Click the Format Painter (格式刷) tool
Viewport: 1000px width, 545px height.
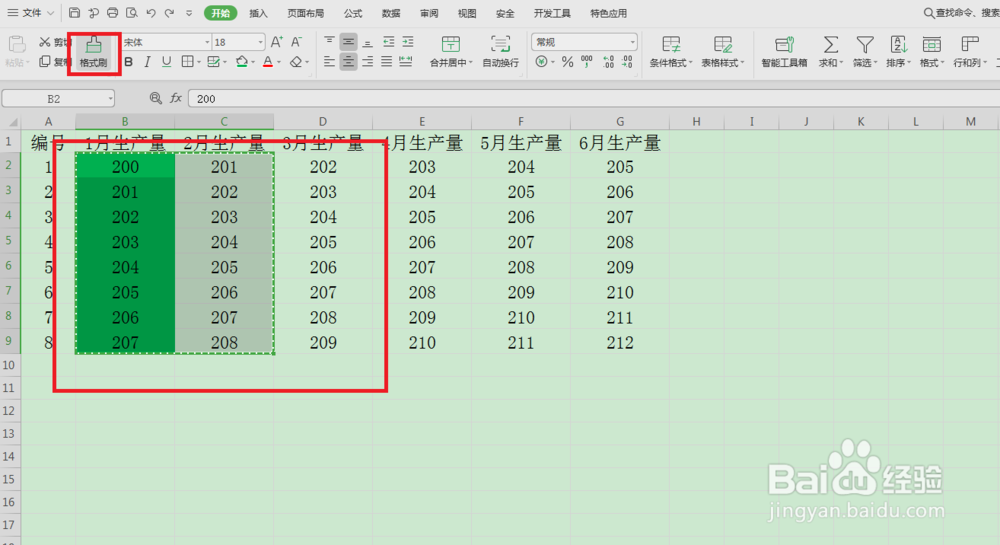tap(94, 52)
